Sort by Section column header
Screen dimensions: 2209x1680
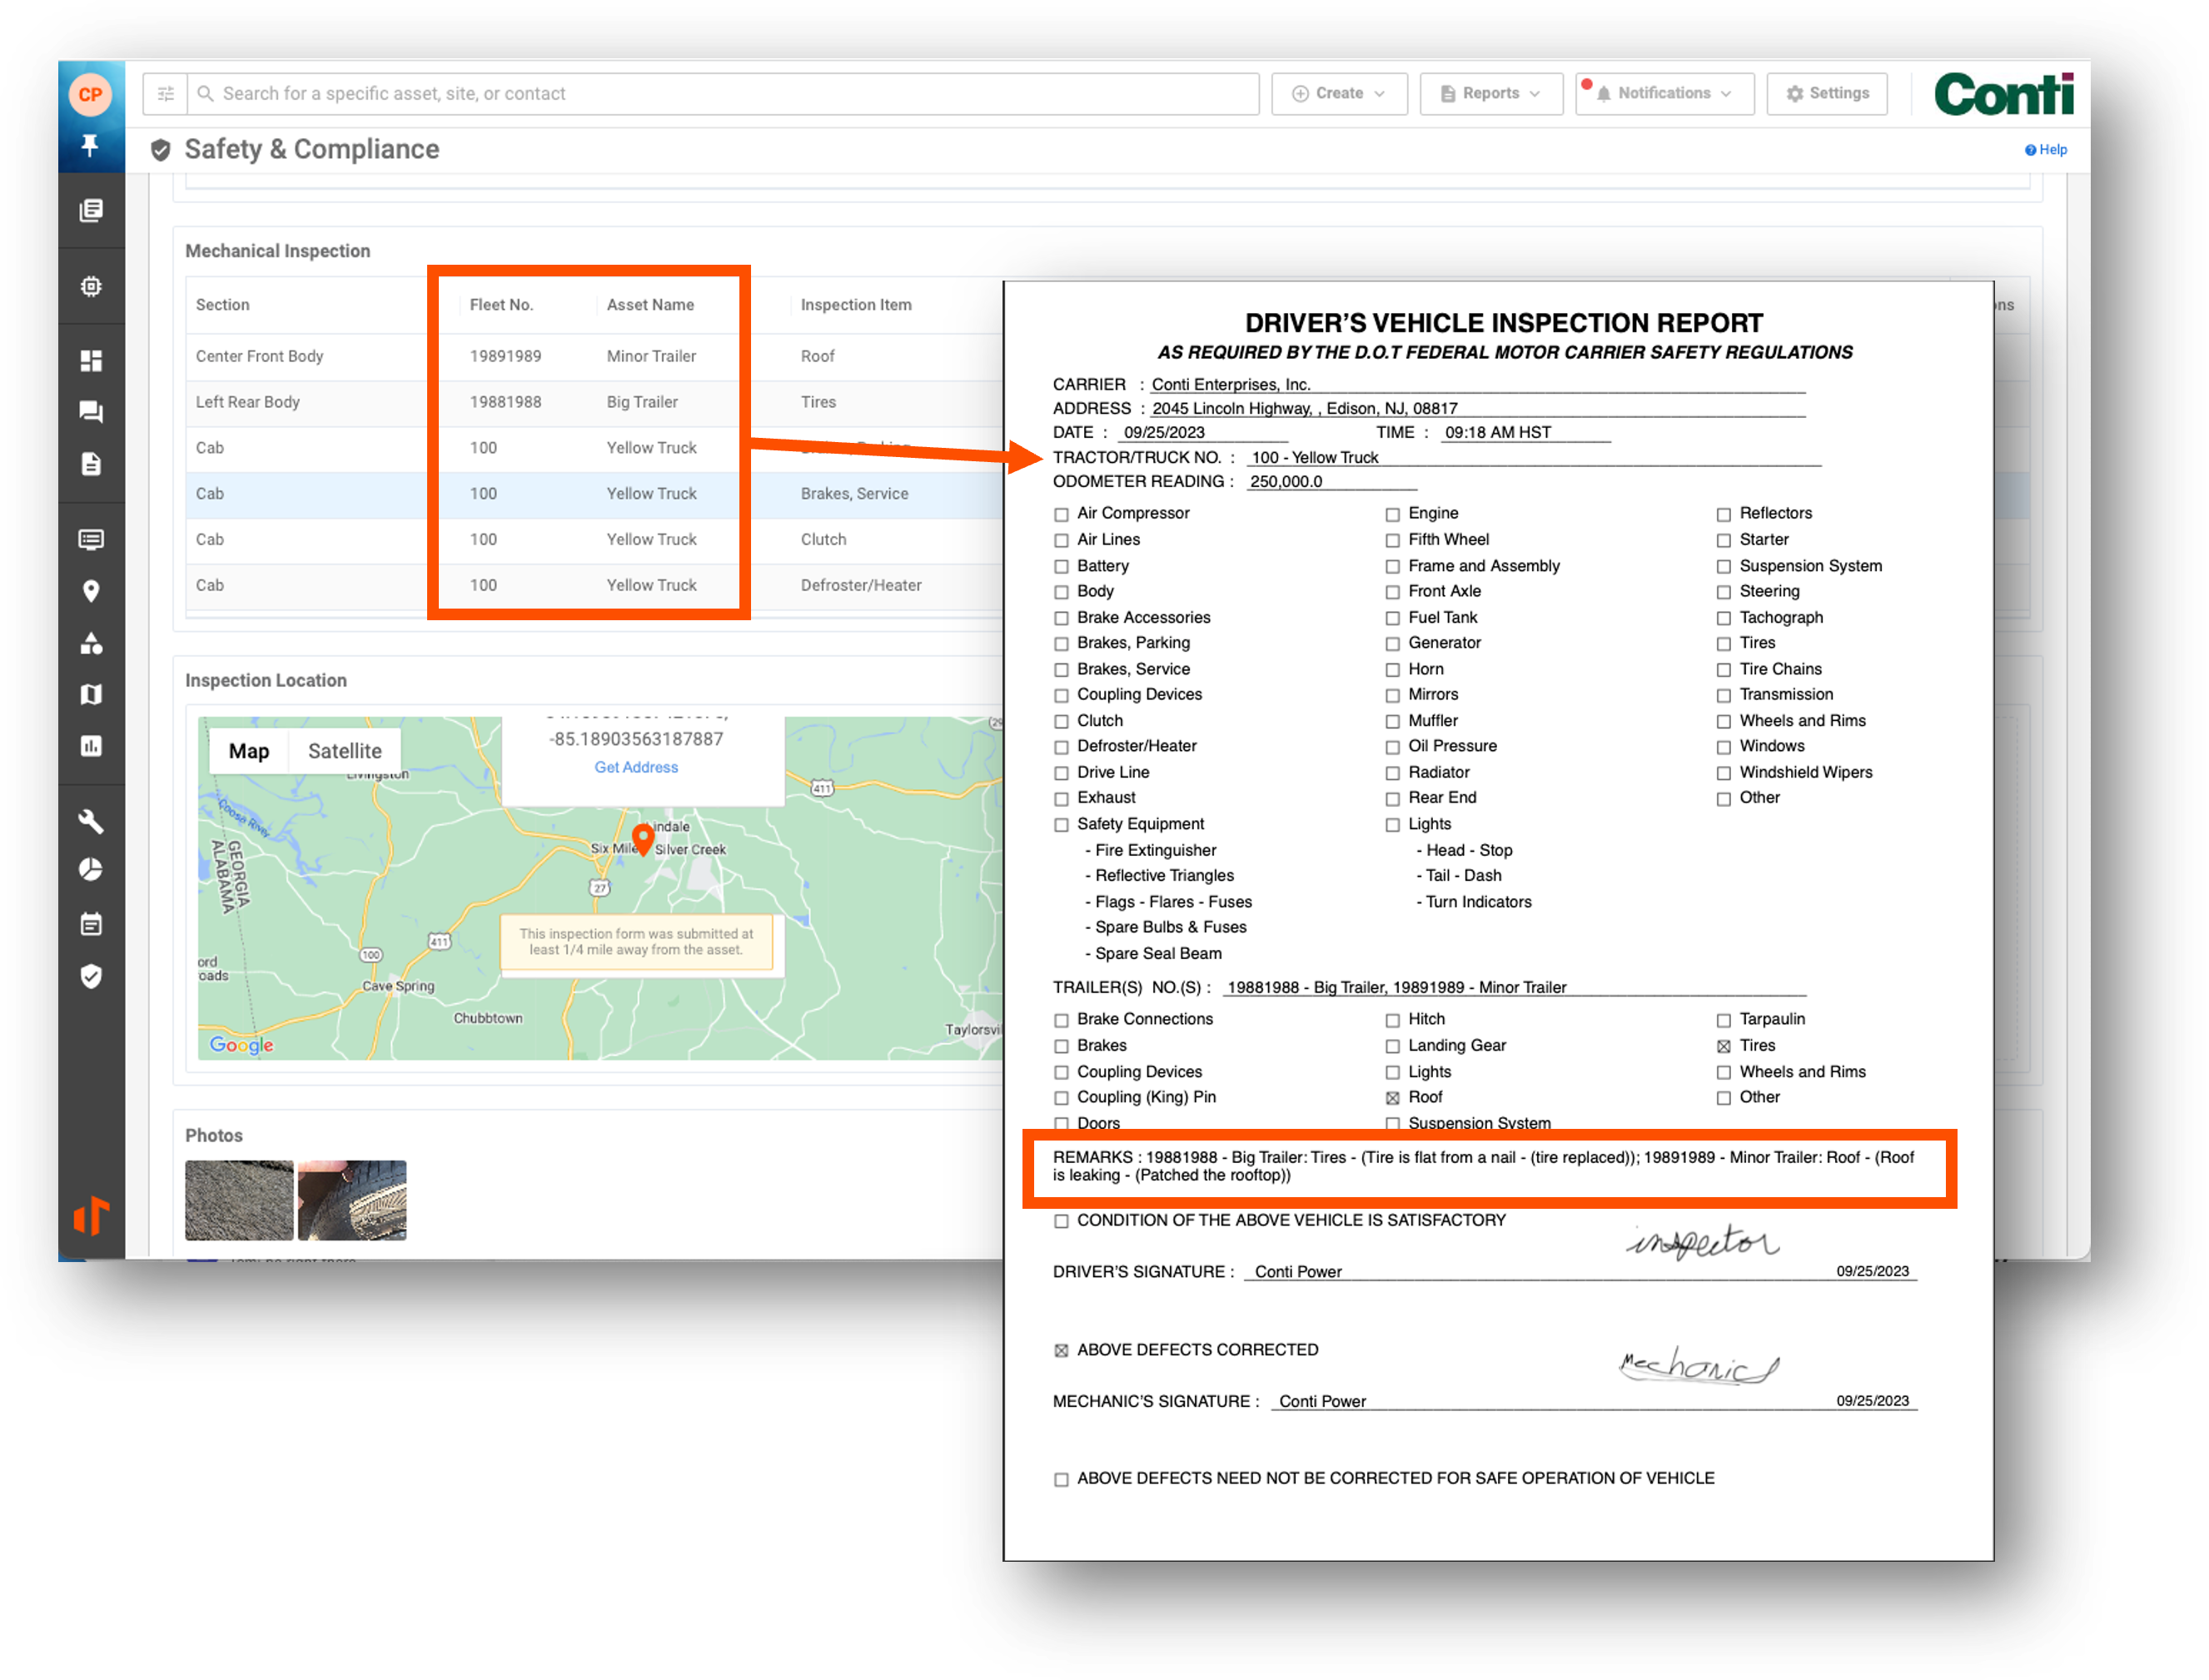click(x=222, y=304)
